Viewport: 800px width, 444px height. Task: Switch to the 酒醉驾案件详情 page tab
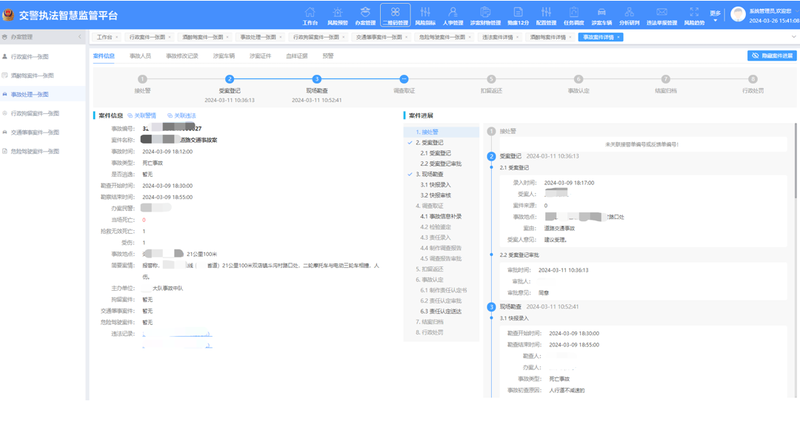click(547, 37)
